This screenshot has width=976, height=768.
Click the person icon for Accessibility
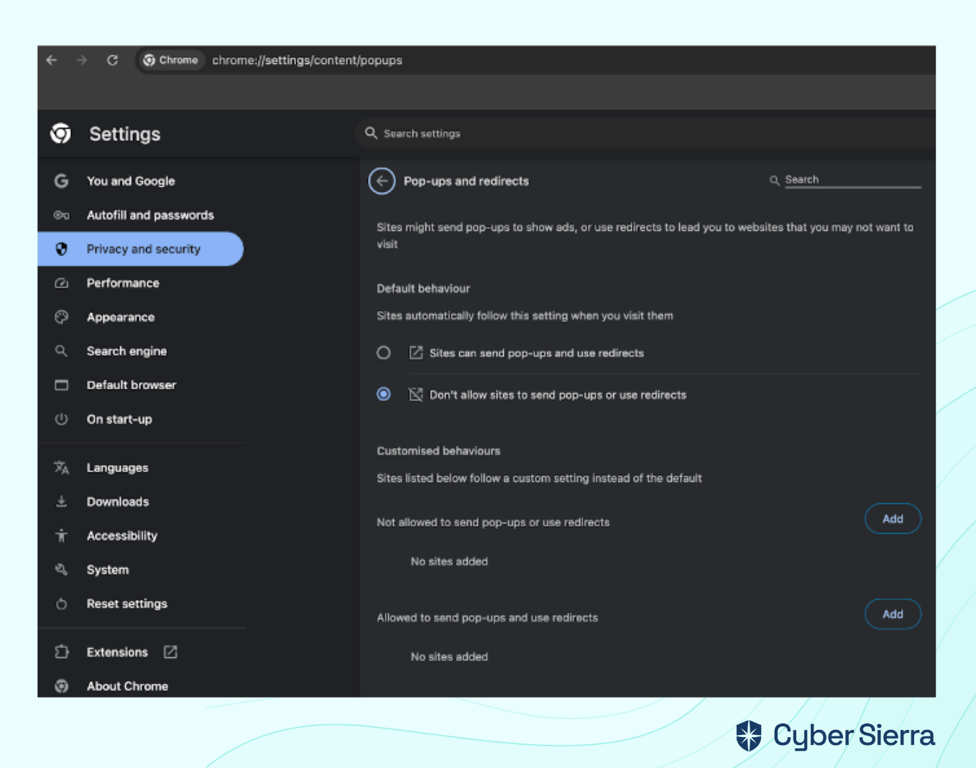(x=61, y=536)
